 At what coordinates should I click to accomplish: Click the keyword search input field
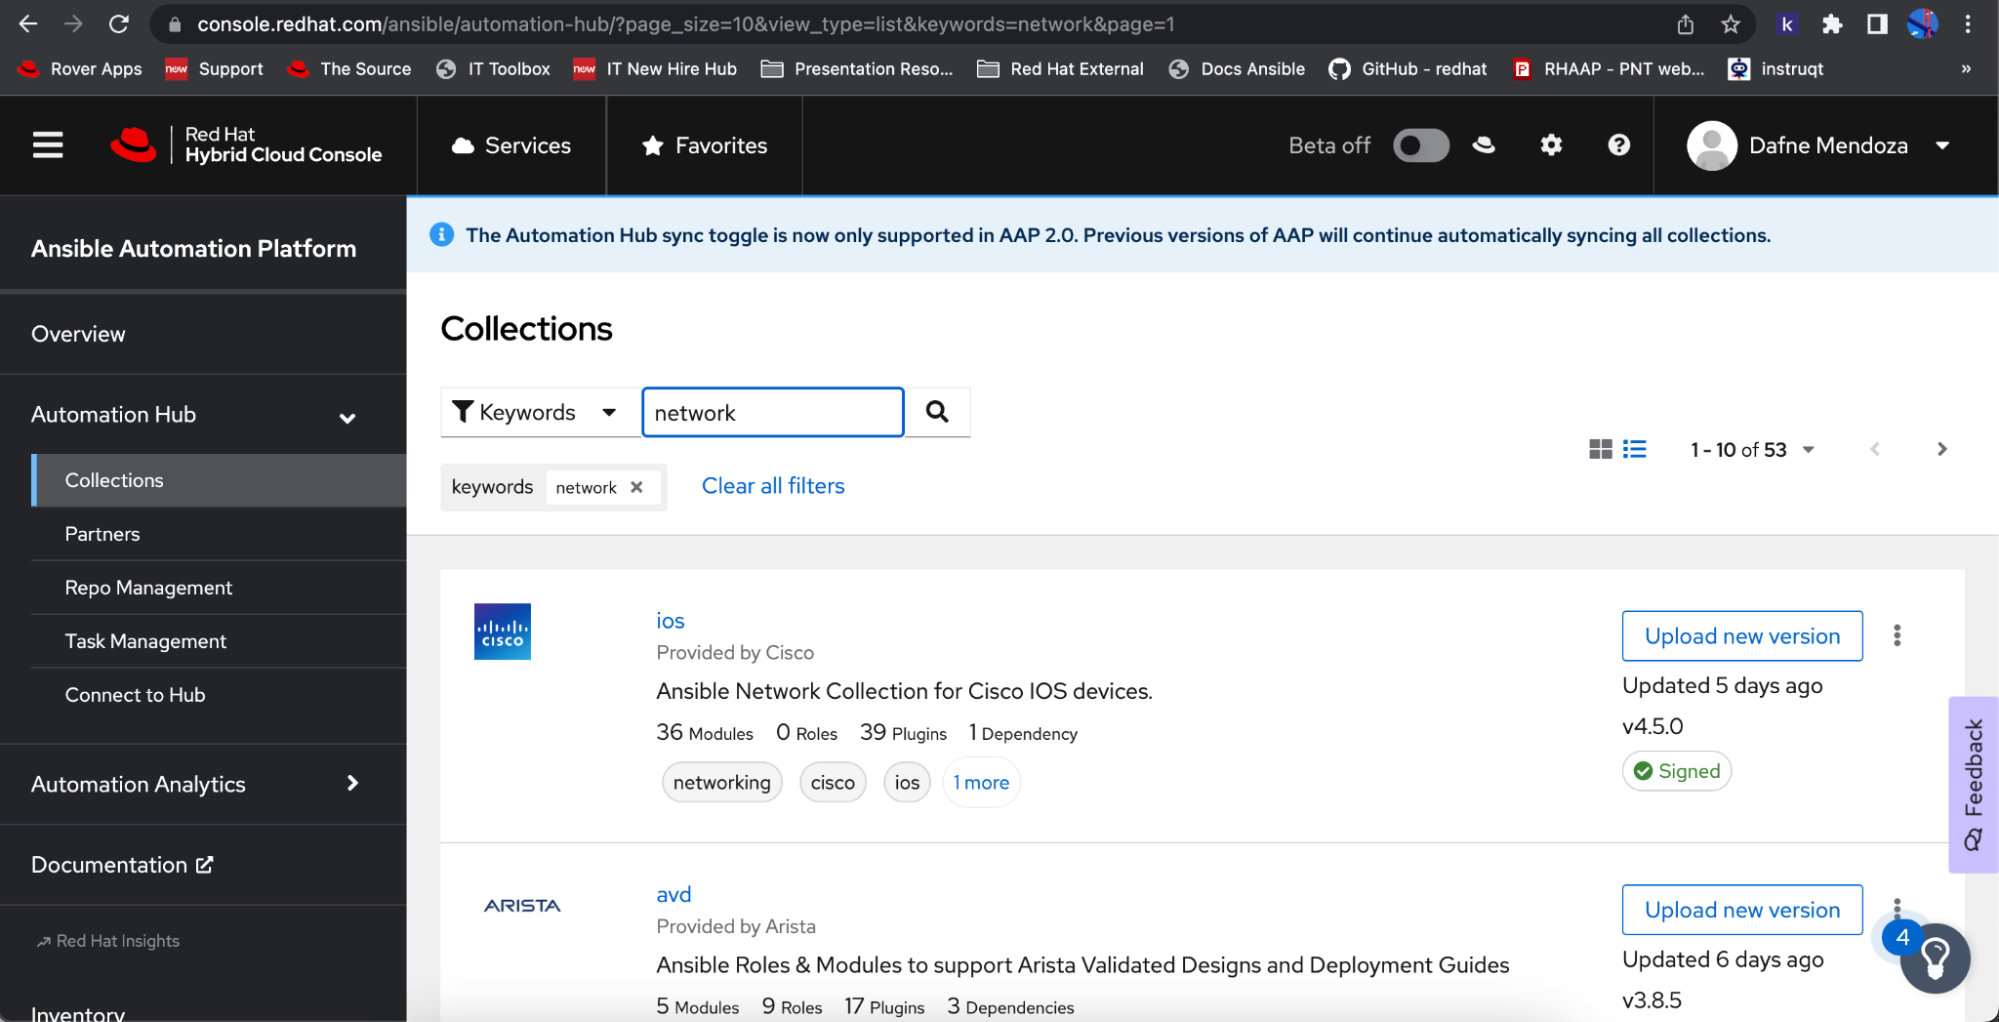click(772, 413)
